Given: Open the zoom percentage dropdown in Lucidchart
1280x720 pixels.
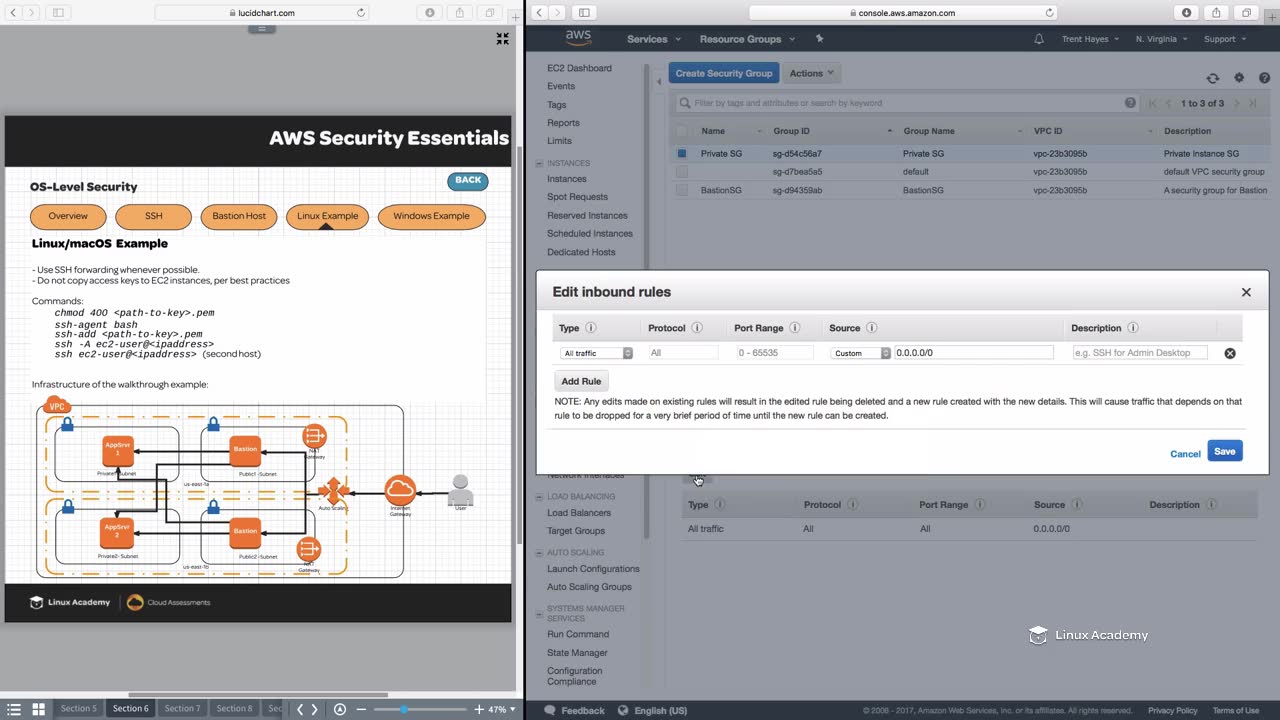Looking at the screenshot, I should click(x=502, y=709).
